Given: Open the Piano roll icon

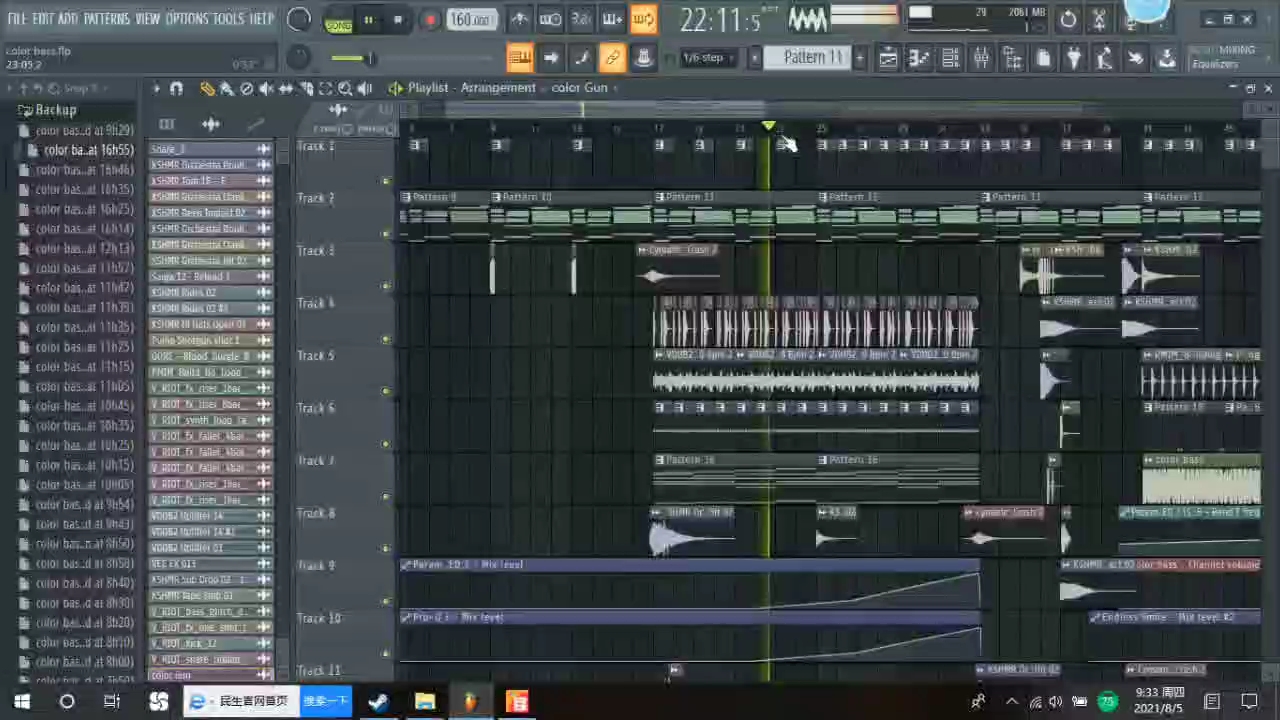Looking at the screenshot, I should tap(919, 59).
